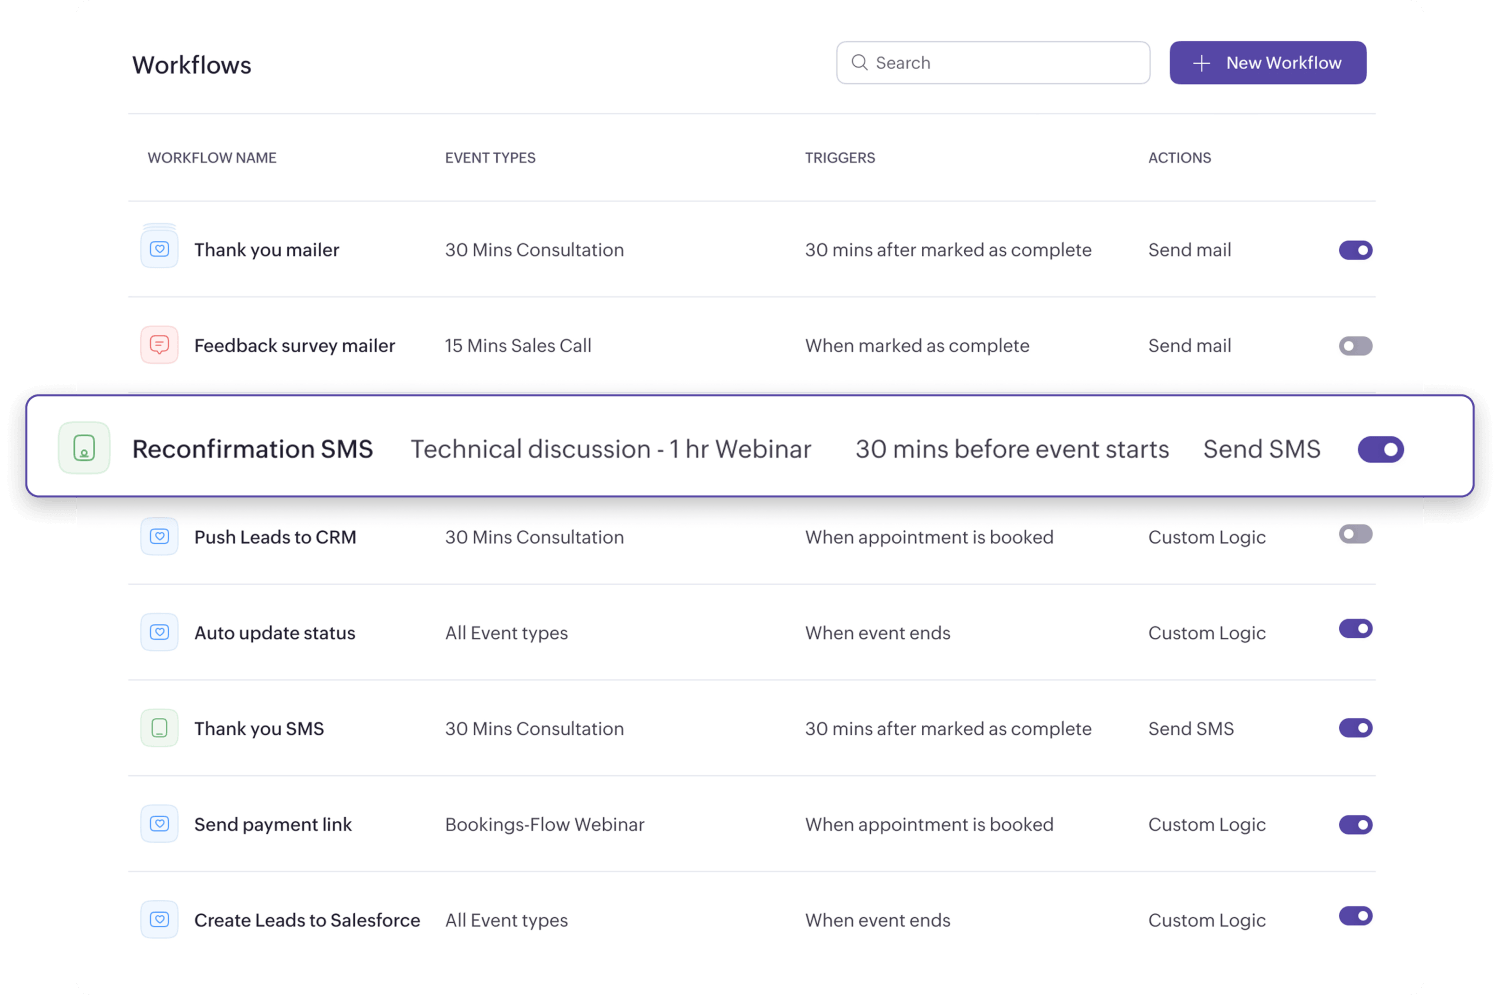Click the Send payment link icon
Viewport: 1500px width, 995px height.
[x=159, y=824]
